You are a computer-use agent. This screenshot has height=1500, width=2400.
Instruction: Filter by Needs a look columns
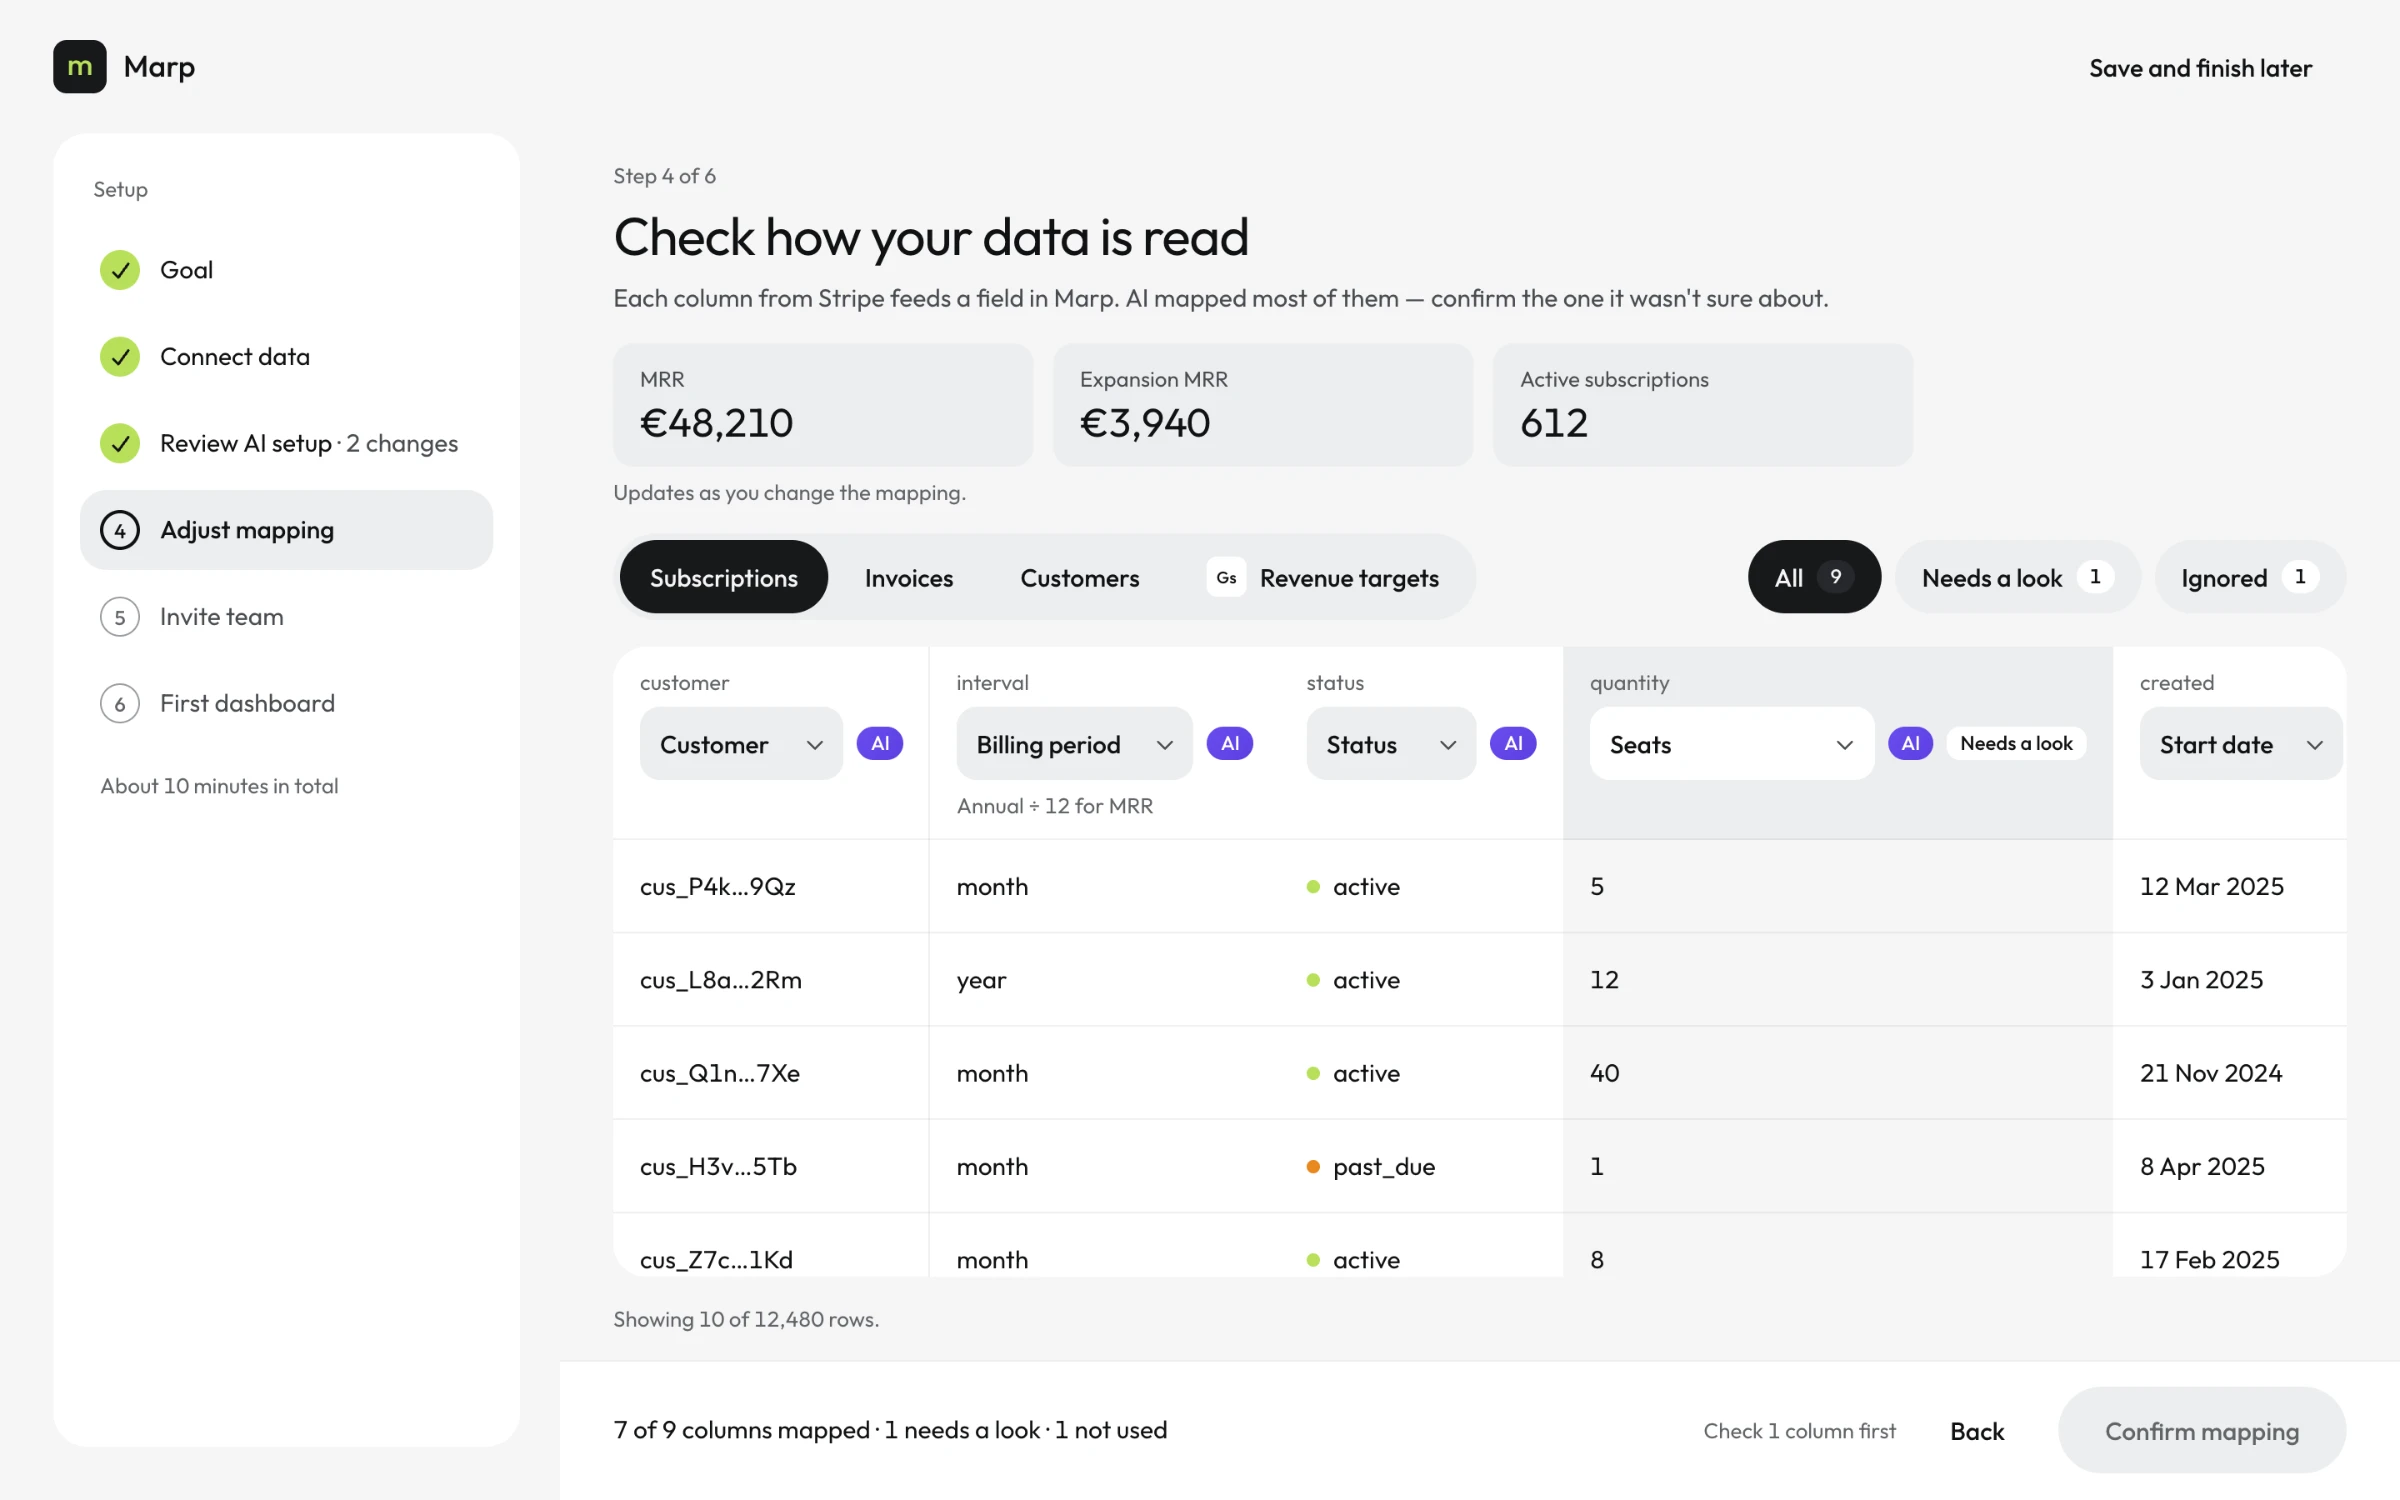pyautogui.click(x=2017, y=577)
